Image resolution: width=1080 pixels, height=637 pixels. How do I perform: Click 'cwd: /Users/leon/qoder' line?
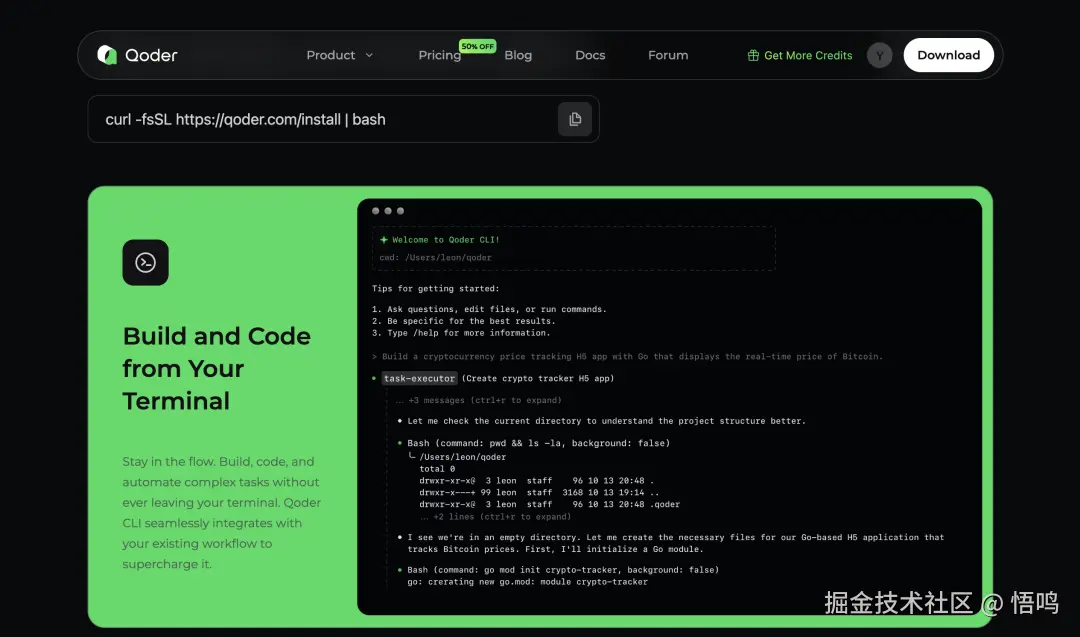[x=435, y=258]
